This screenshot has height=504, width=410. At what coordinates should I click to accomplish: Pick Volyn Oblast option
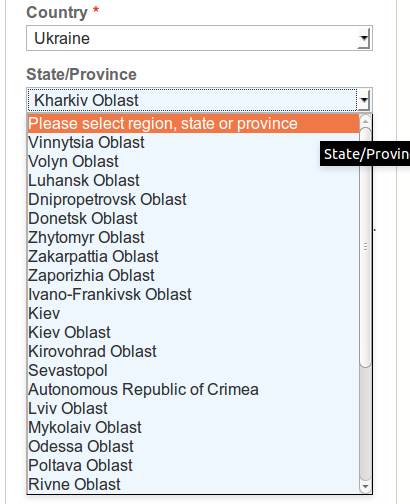[x=193, y=162]
